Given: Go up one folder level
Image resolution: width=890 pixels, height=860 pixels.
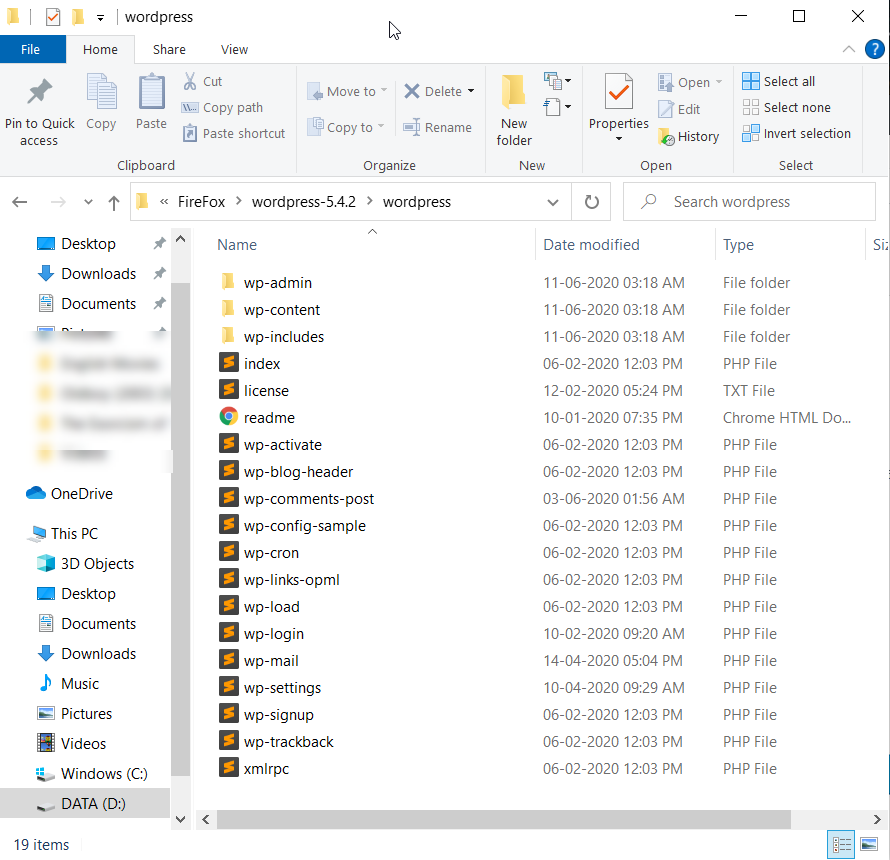Looking at the screenshot, I should (x=114, y=202).
